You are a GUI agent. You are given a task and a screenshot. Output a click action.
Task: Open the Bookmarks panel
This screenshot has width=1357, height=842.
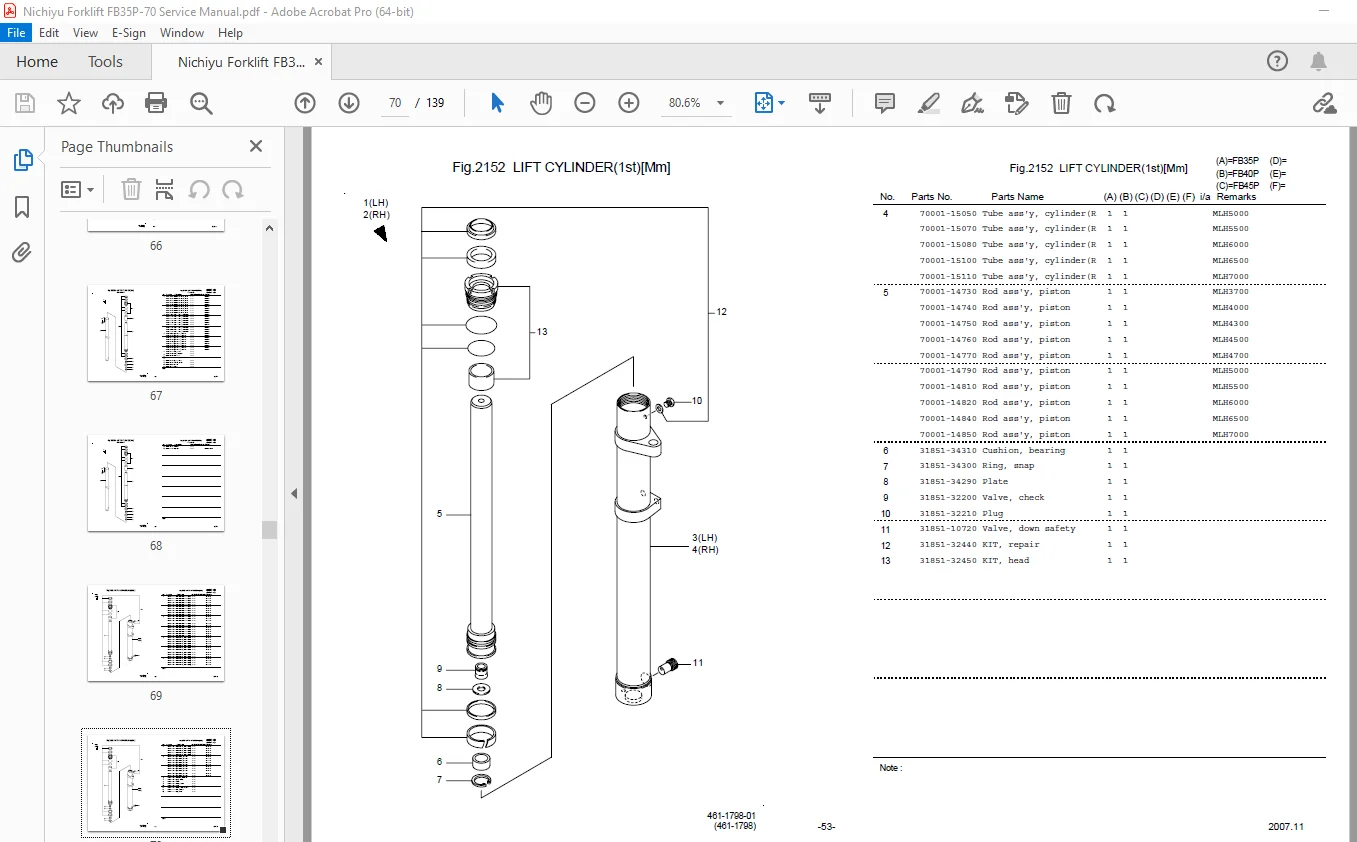point(22,206)
